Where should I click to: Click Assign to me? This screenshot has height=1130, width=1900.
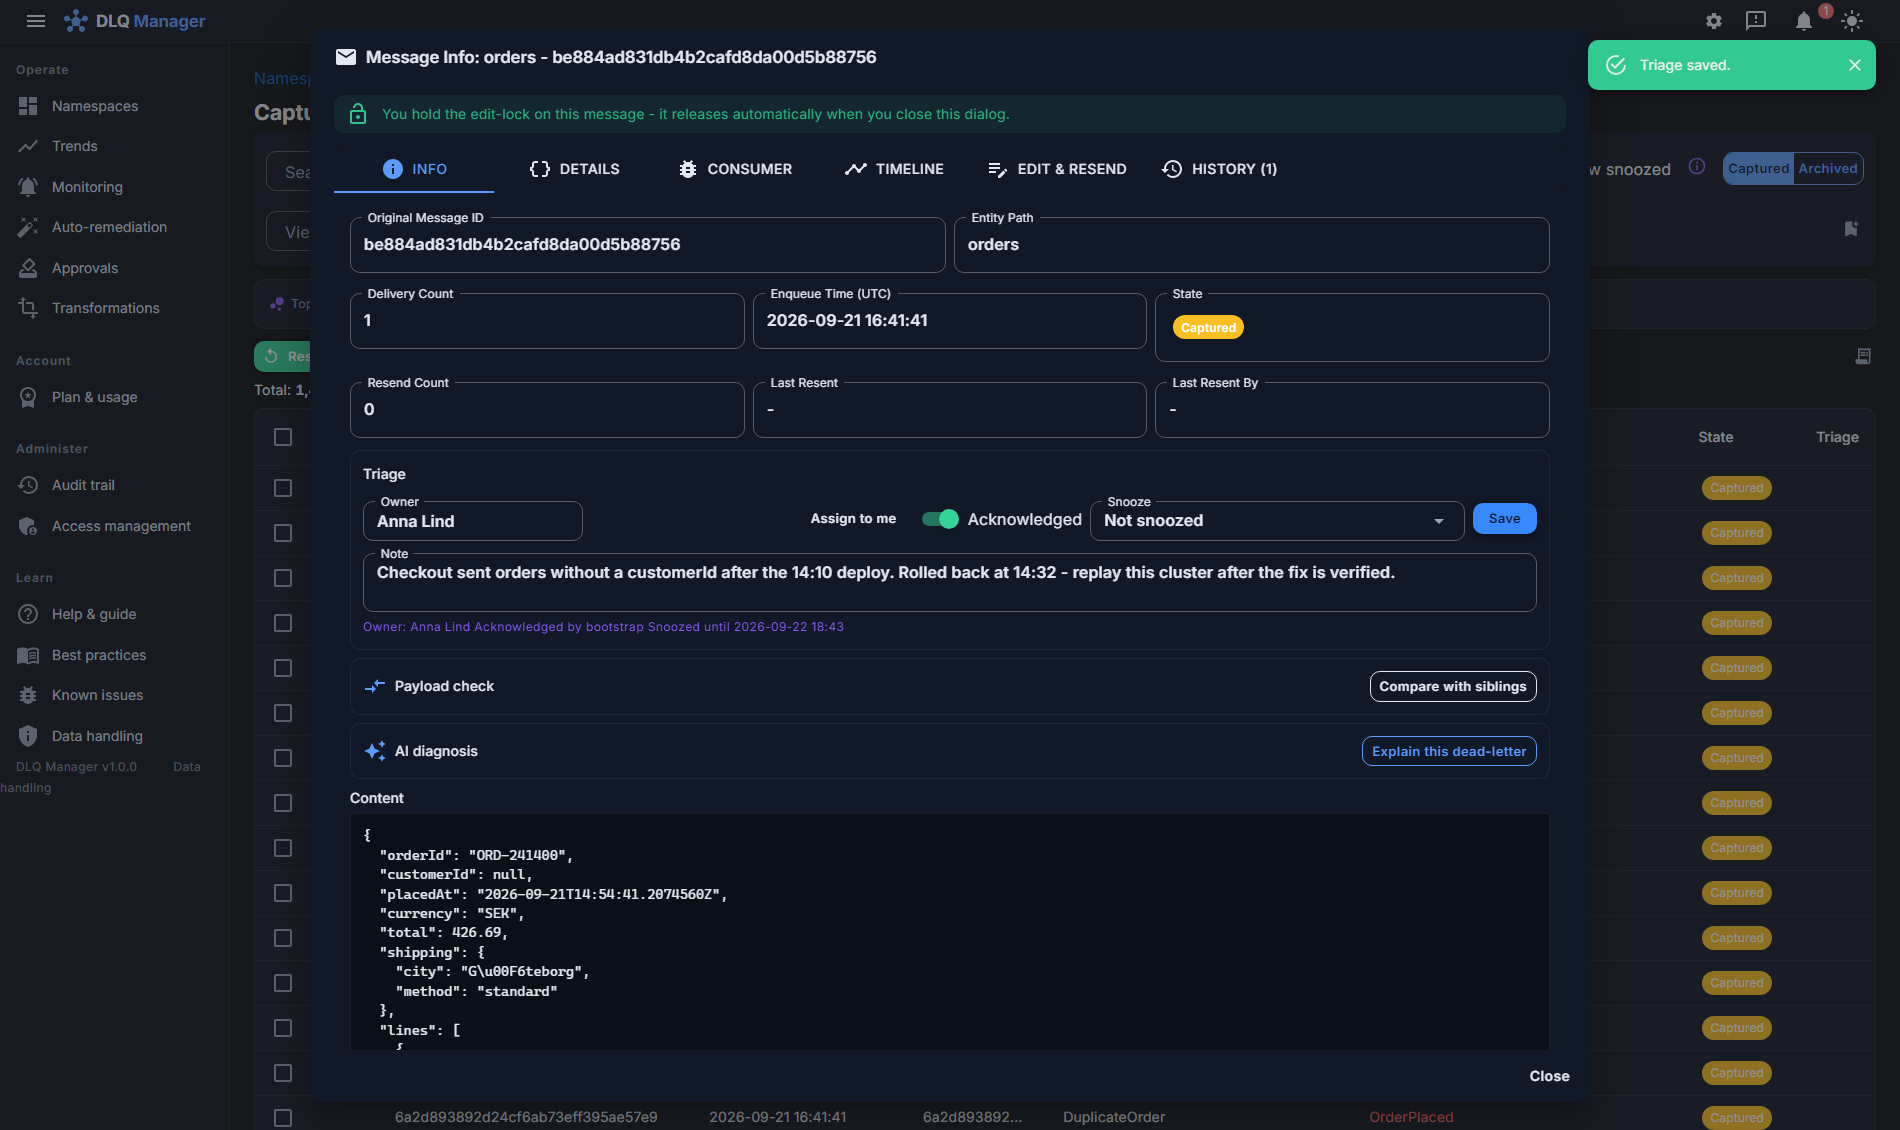[x=853, y=518]
